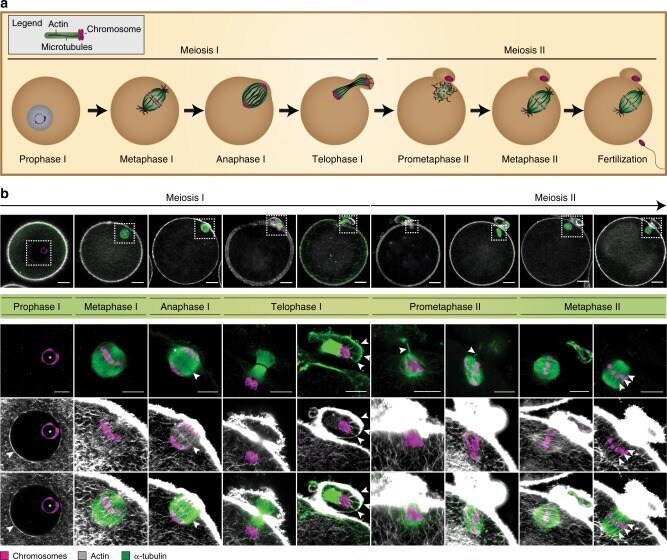Screen dimensions: 667x560
Task: Select the Metaphase II oocyte diagram in panel a
Action: pyautogui.click(x=527, y=106)
